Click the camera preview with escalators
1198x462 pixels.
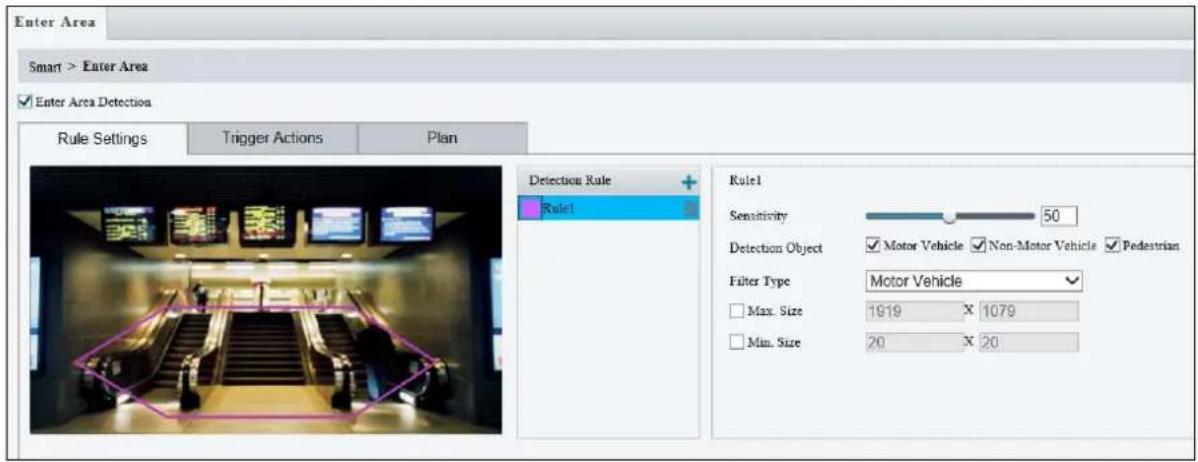click(x=266, y=299)
